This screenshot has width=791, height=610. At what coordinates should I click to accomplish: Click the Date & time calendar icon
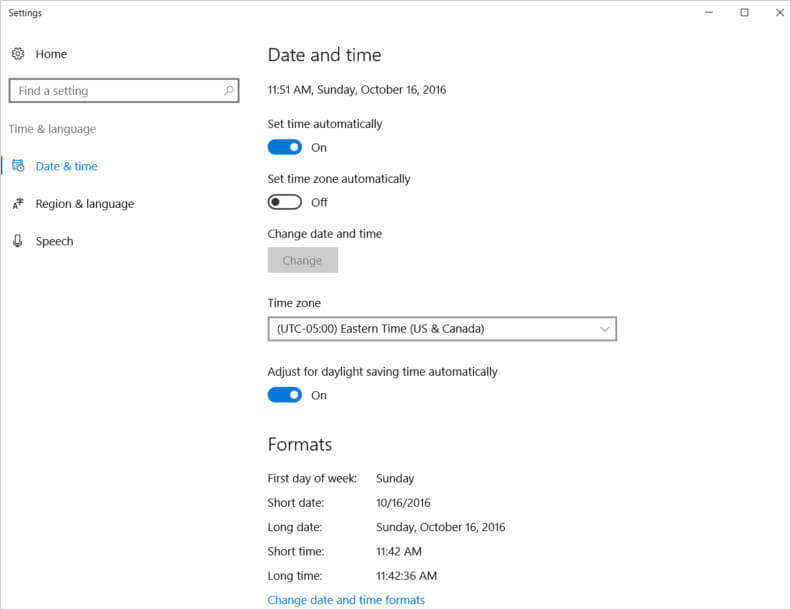[x=18, y=166]
